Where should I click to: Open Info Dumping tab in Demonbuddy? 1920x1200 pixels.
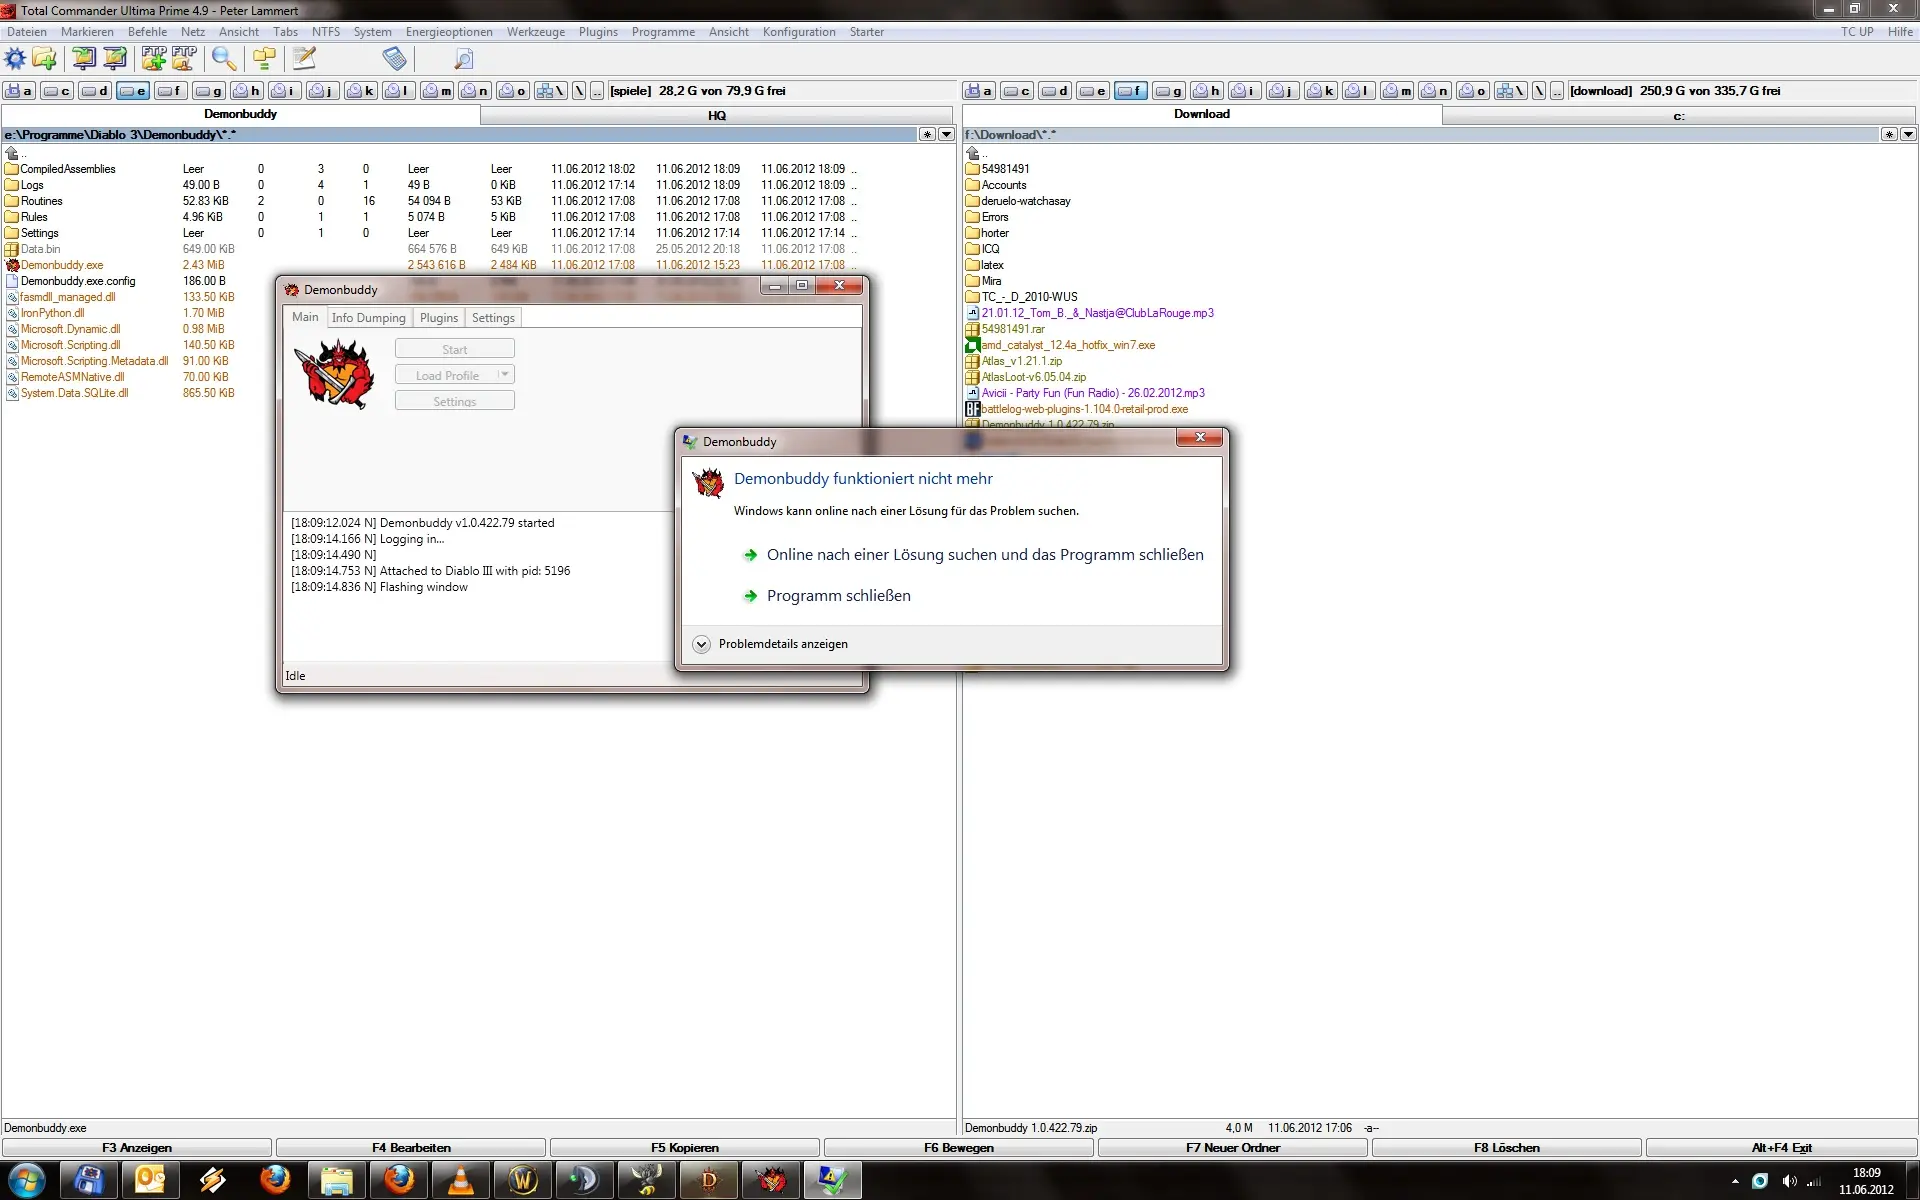(x=368, y=318)
